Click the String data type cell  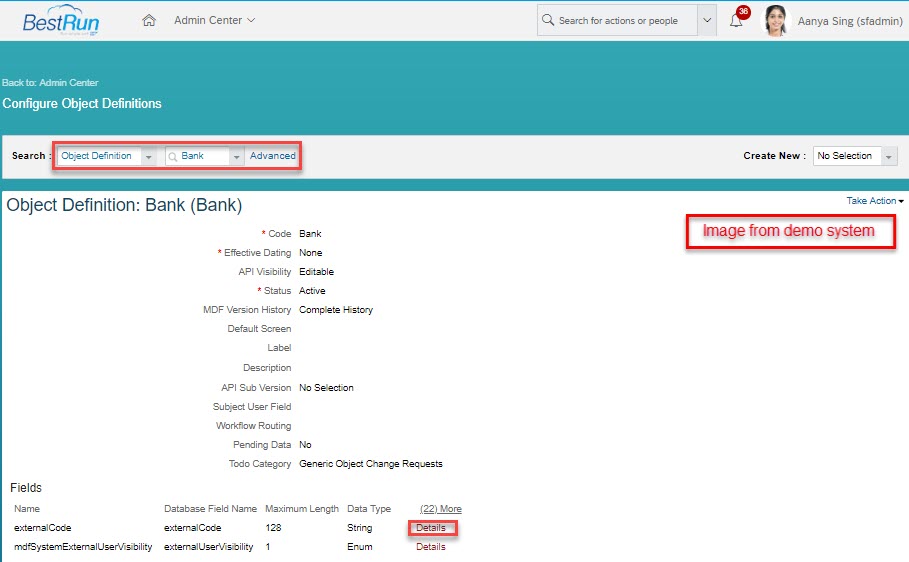(359, 528)
